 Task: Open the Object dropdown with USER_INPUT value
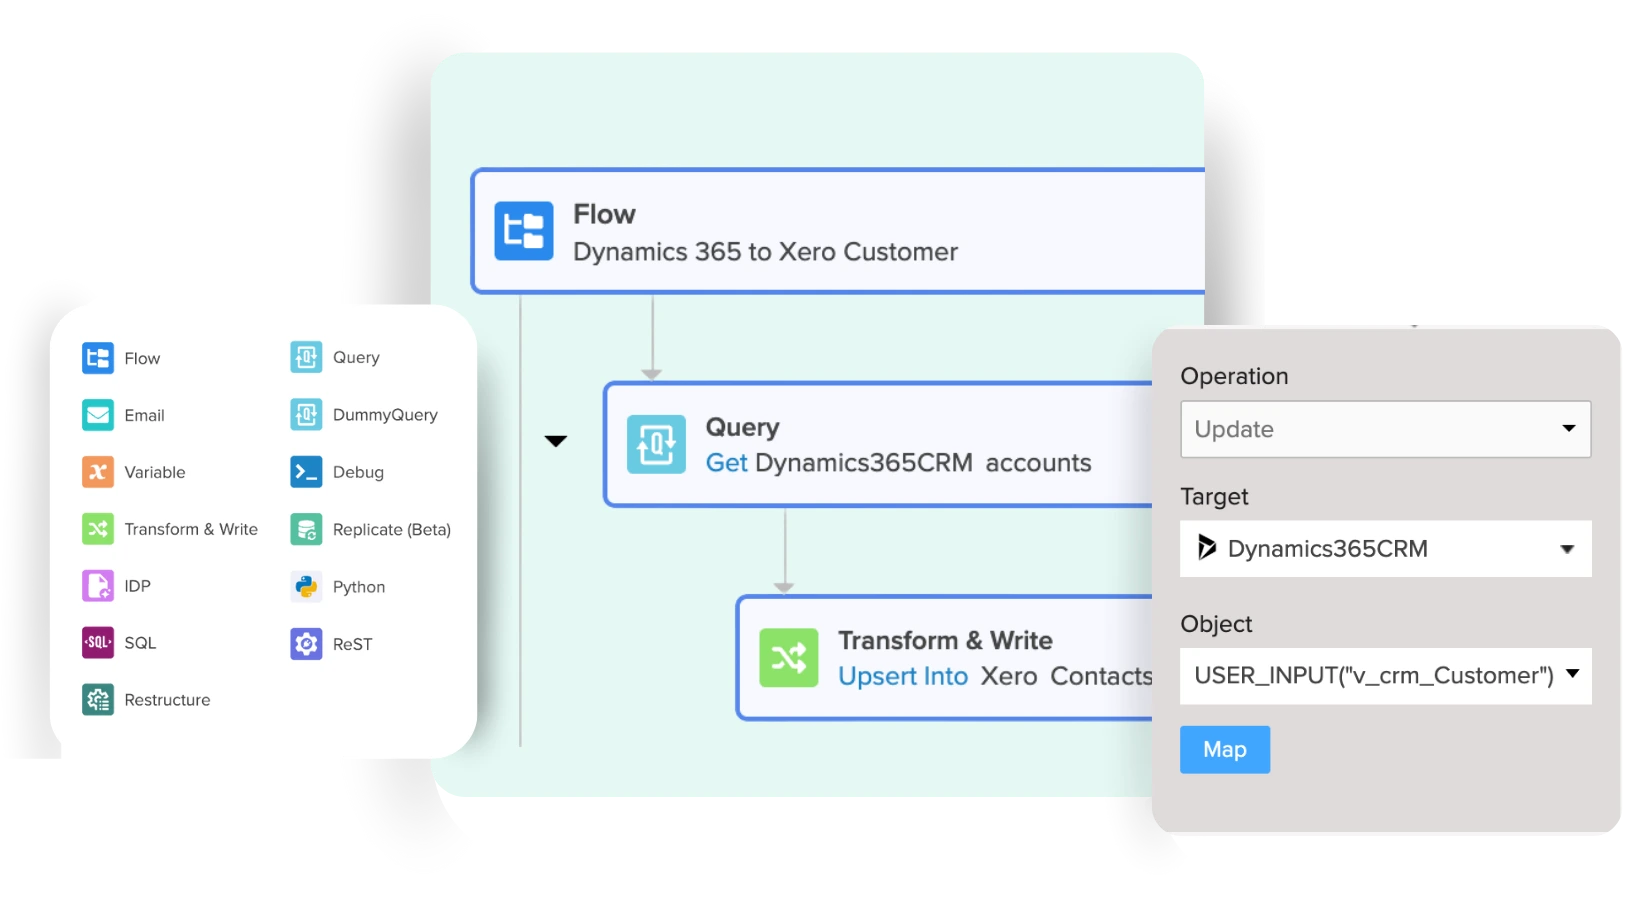click(1385, 676)
